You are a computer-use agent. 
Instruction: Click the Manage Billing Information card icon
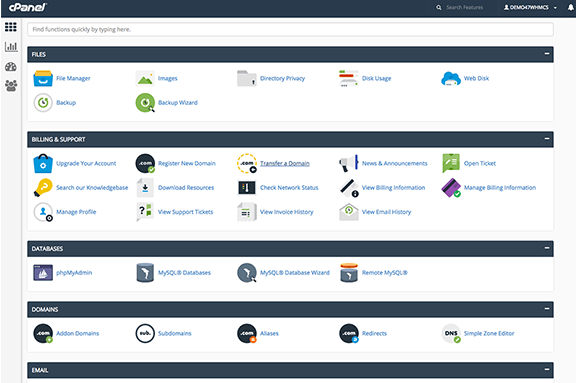451,188
